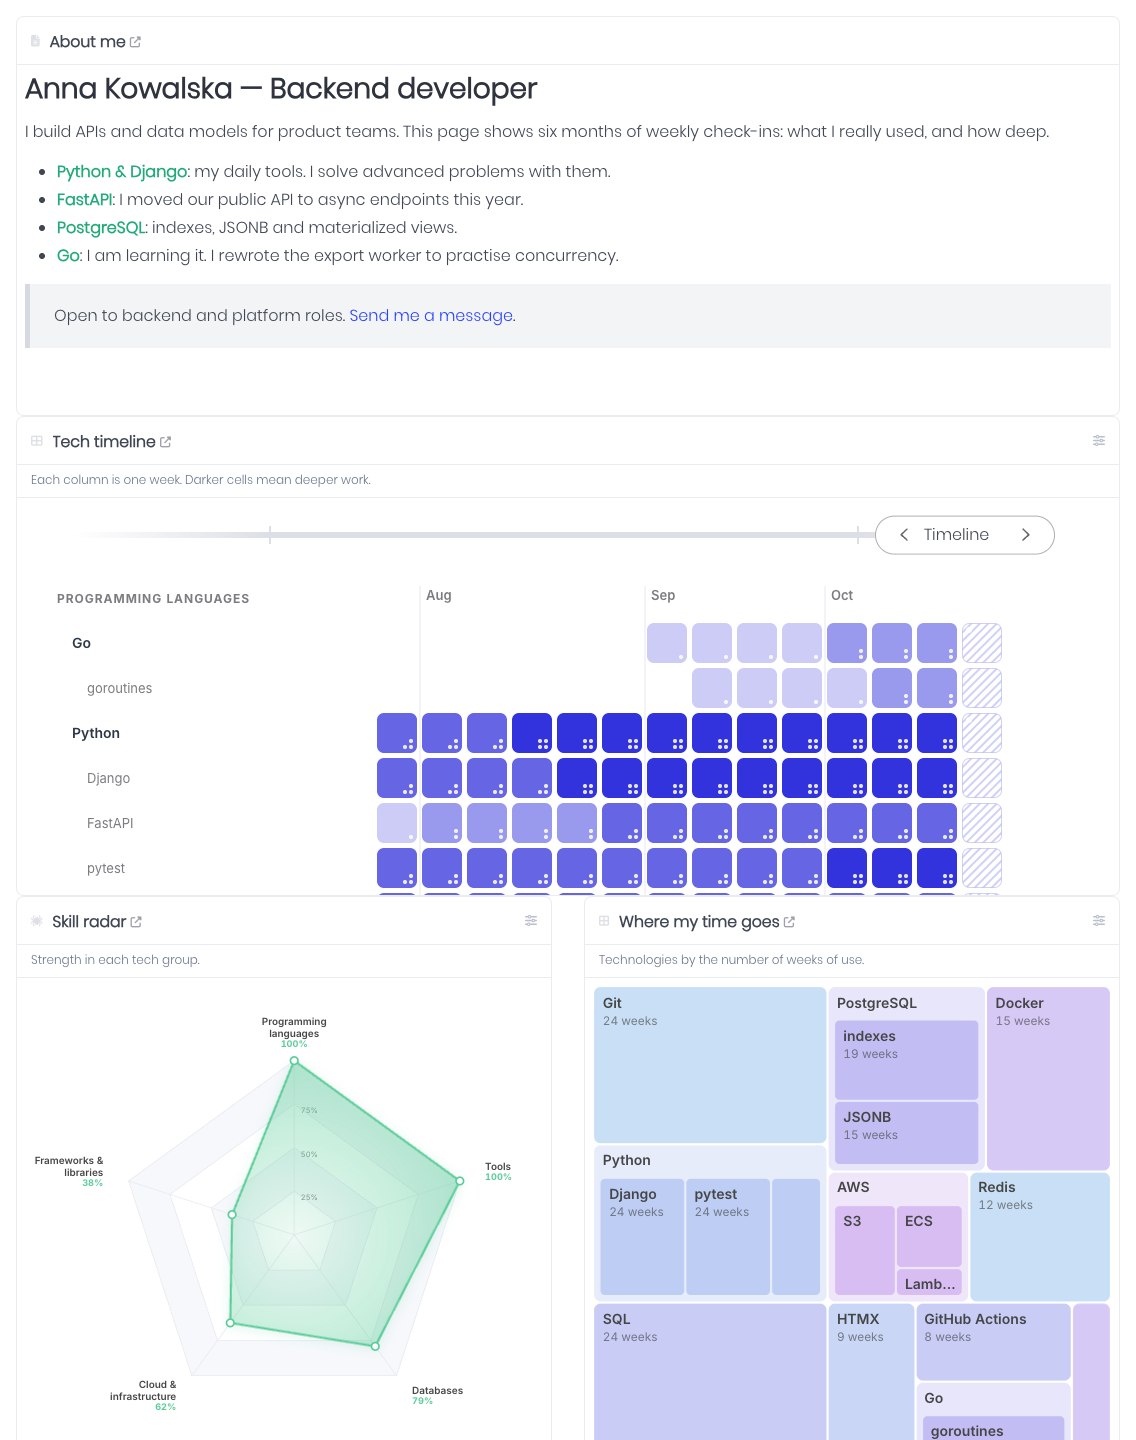The width and height of the screenshot is (1136, 1440).
Task: Open settings icon of Where my time goes panel
Action: click(x=1099, y=921)
